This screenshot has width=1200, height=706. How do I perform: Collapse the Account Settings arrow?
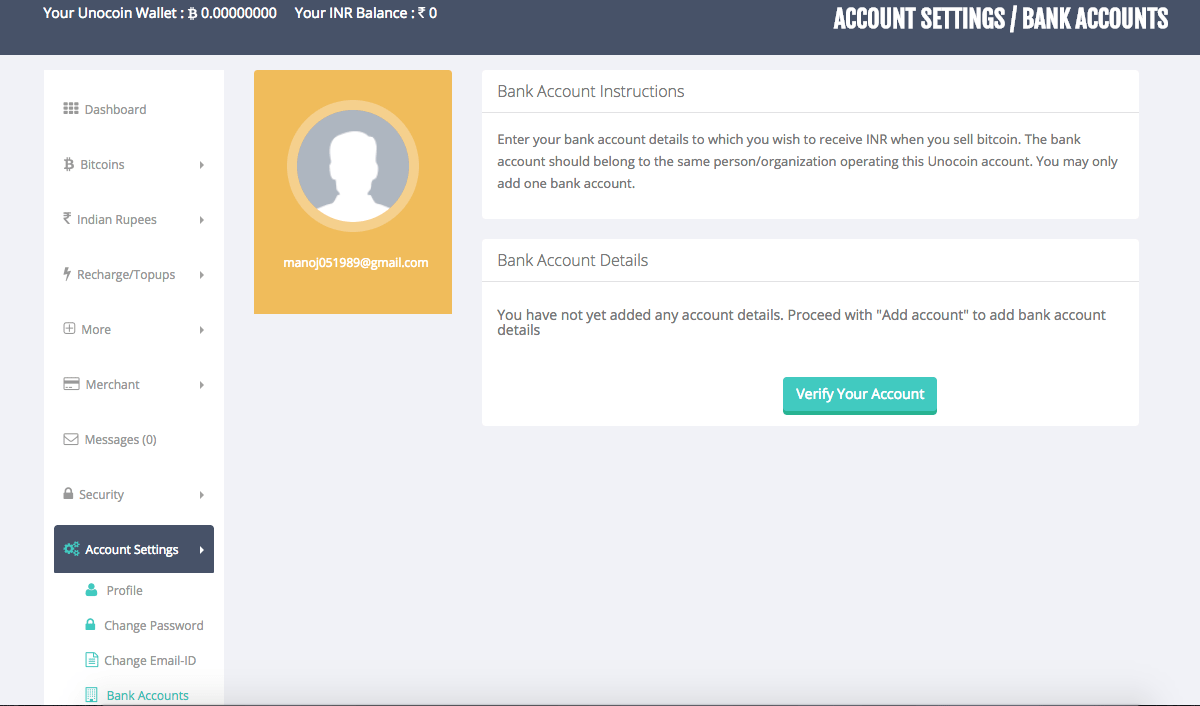tap(201, 550)
